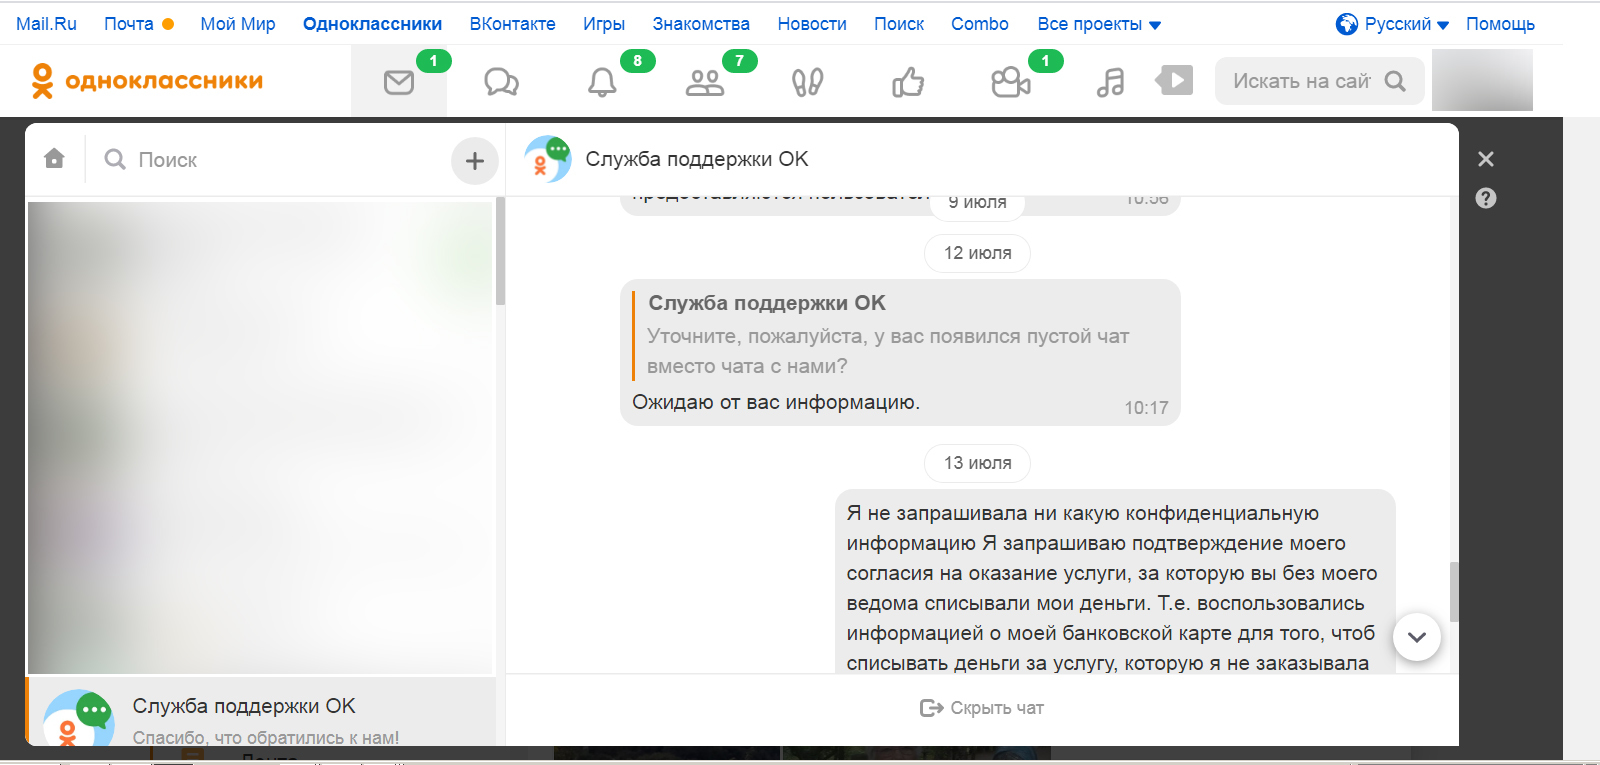
Task: Create new chat with plus button
Action: point(475,160)
